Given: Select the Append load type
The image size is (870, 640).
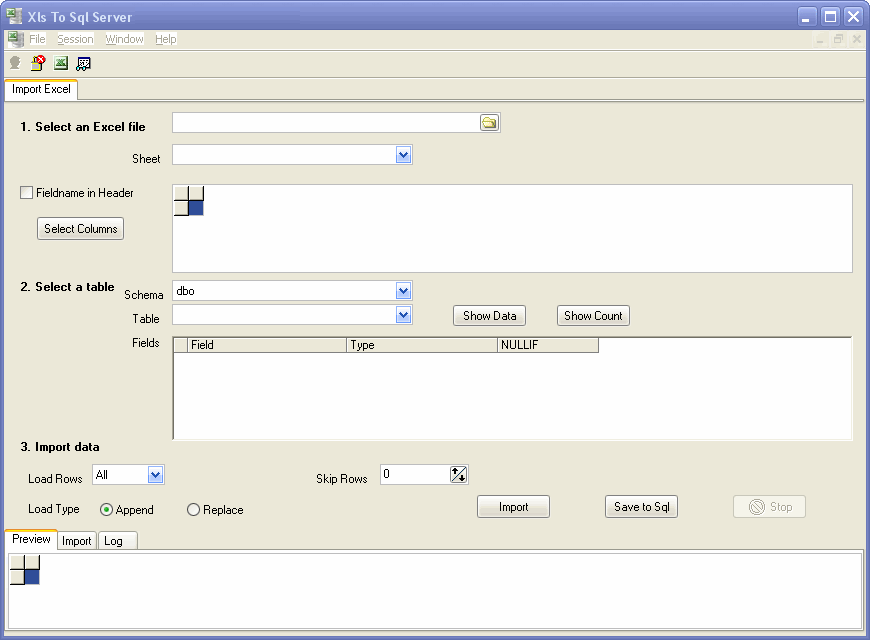Looking at the screenshot, I should [106, 510].
